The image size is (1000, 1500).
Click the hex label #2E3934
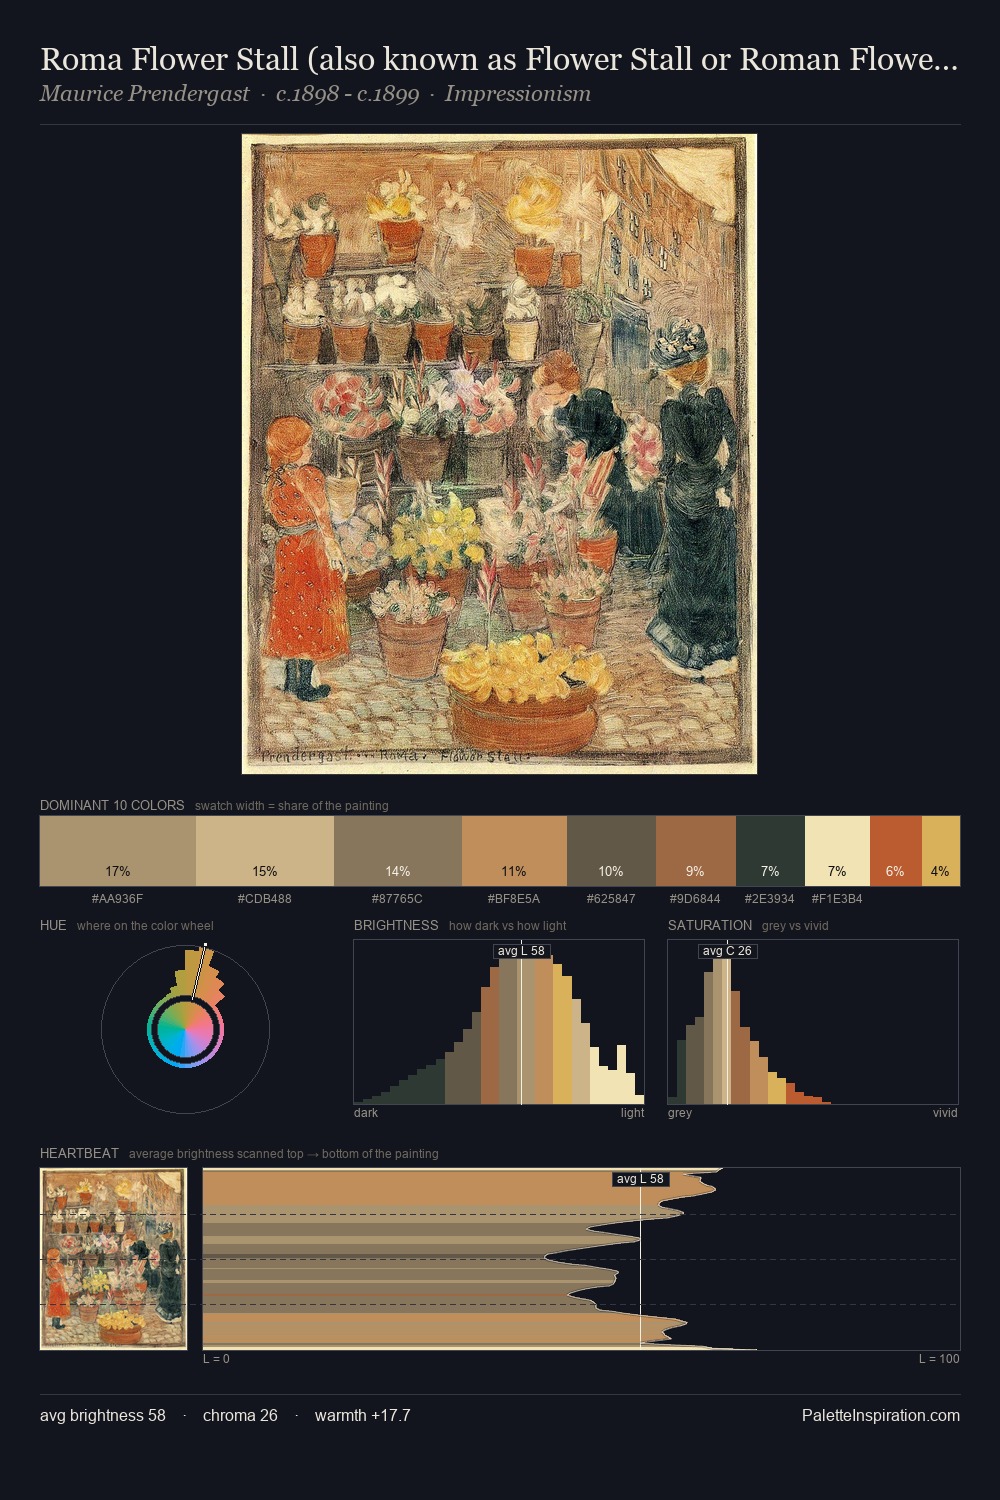(770, 899)
